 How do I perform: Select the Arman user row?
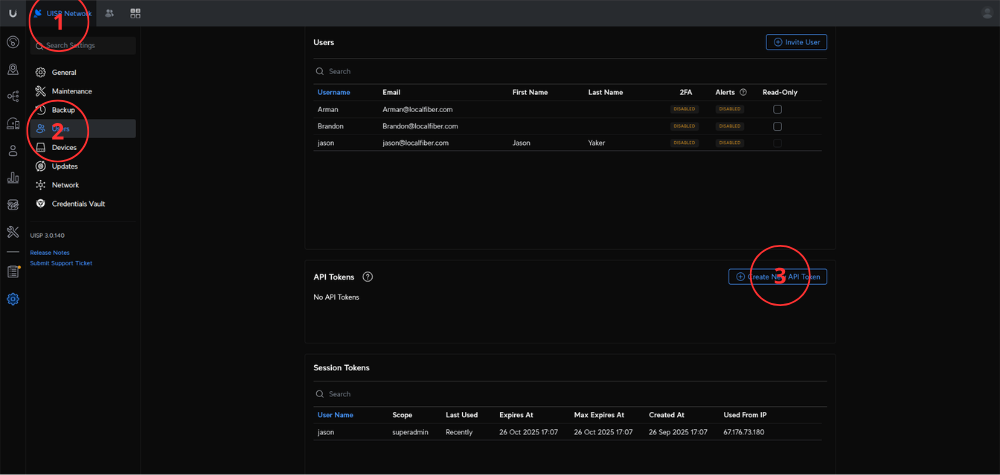tap(568, 110)
